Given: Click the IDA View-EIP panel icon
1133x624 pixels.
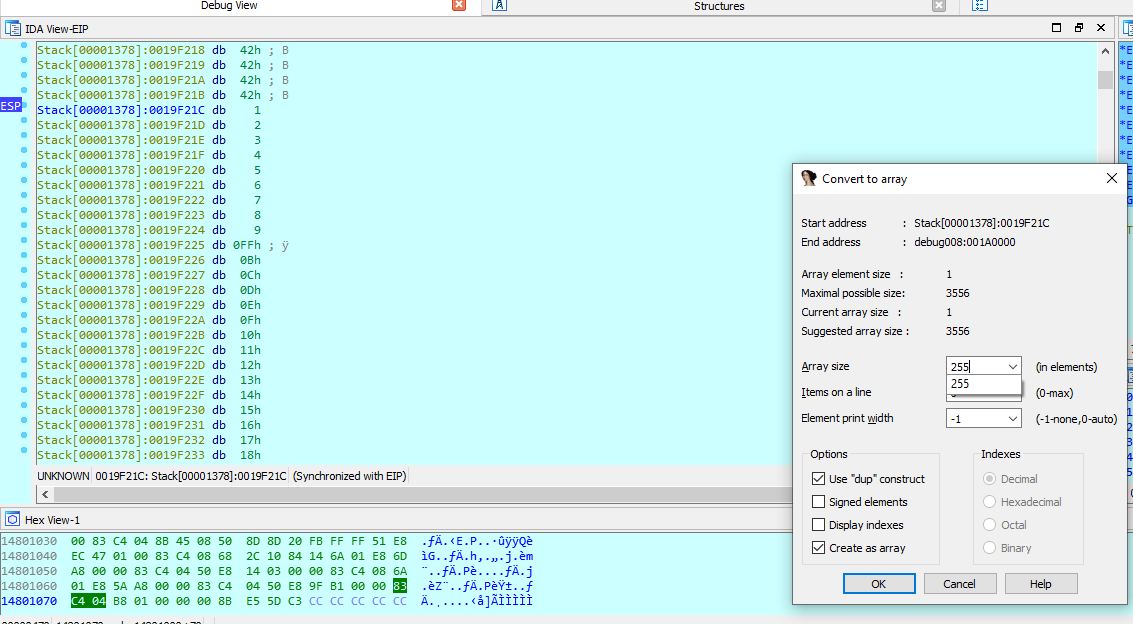Looking at the screenshot, I should pos(12,28).
